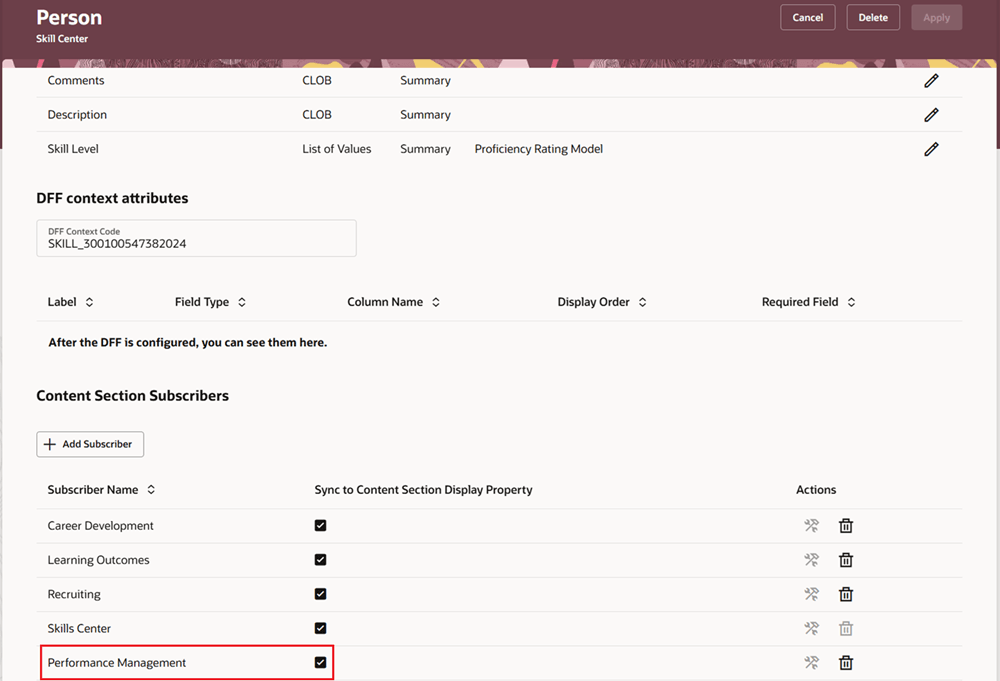Select the tools icon beside Recruiting
This screenshot has width=1000, height=681.
click(x=811, y=593)
